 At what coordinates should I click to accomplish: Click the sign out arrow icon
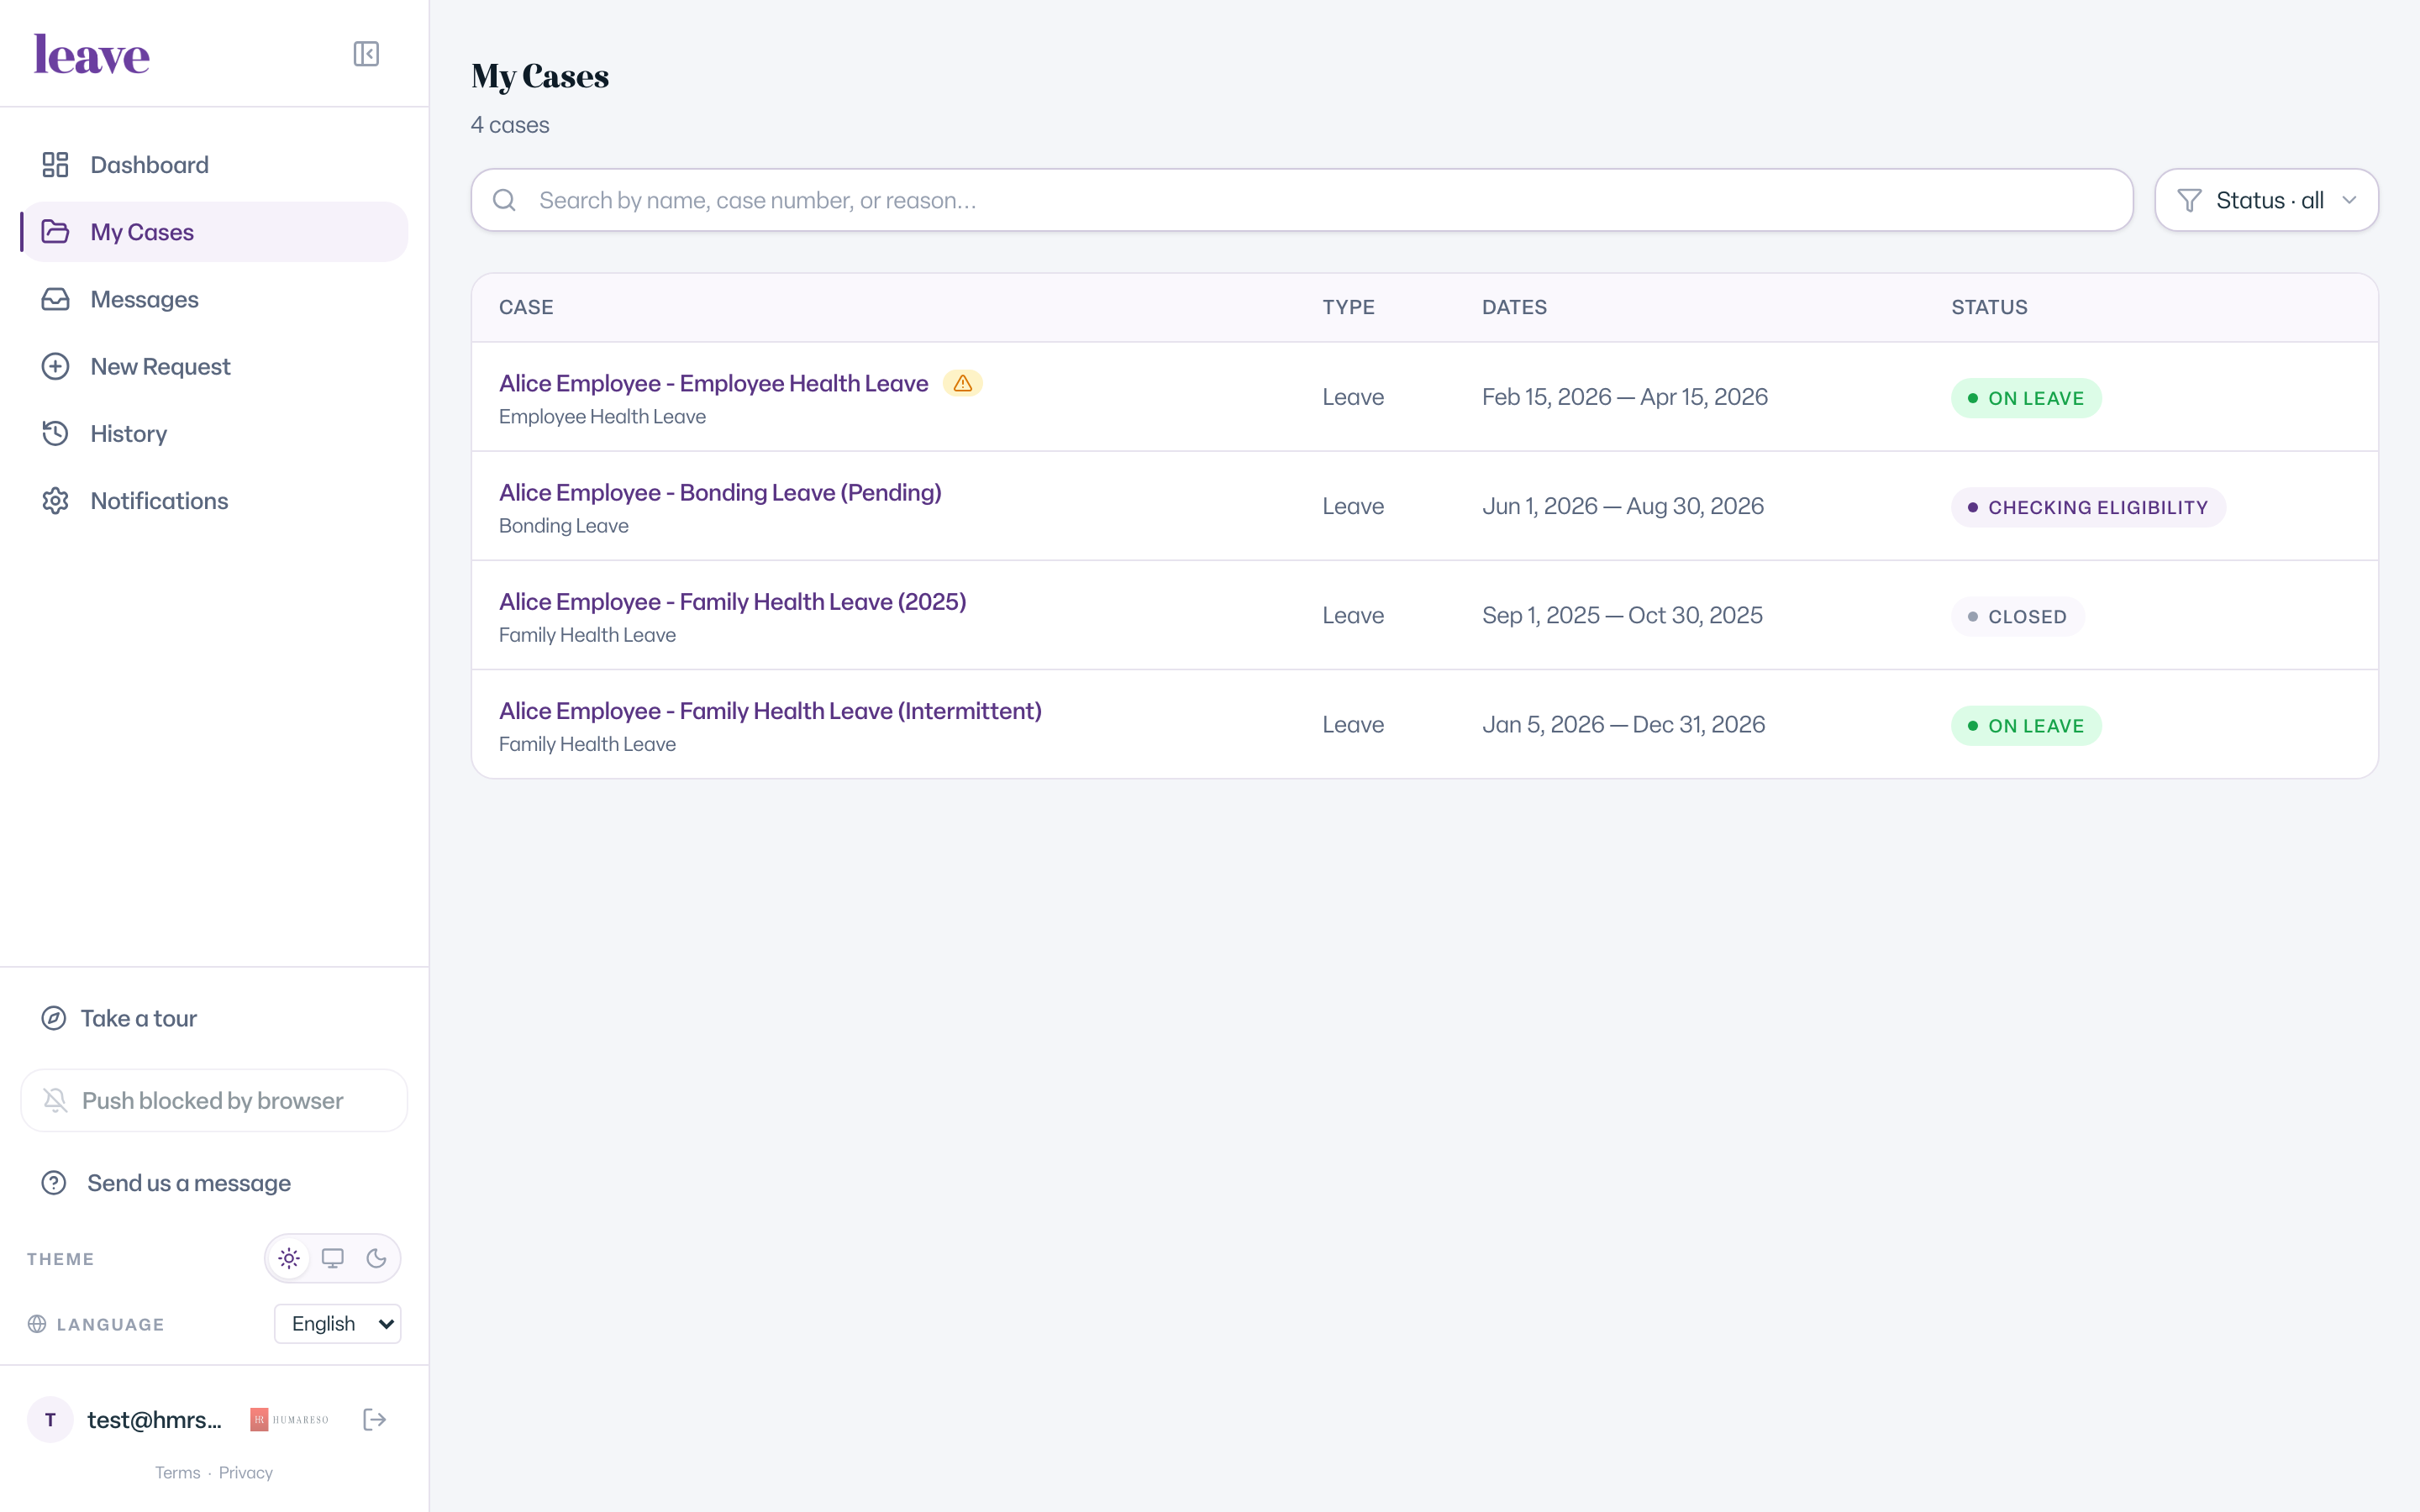(375, 1419)
